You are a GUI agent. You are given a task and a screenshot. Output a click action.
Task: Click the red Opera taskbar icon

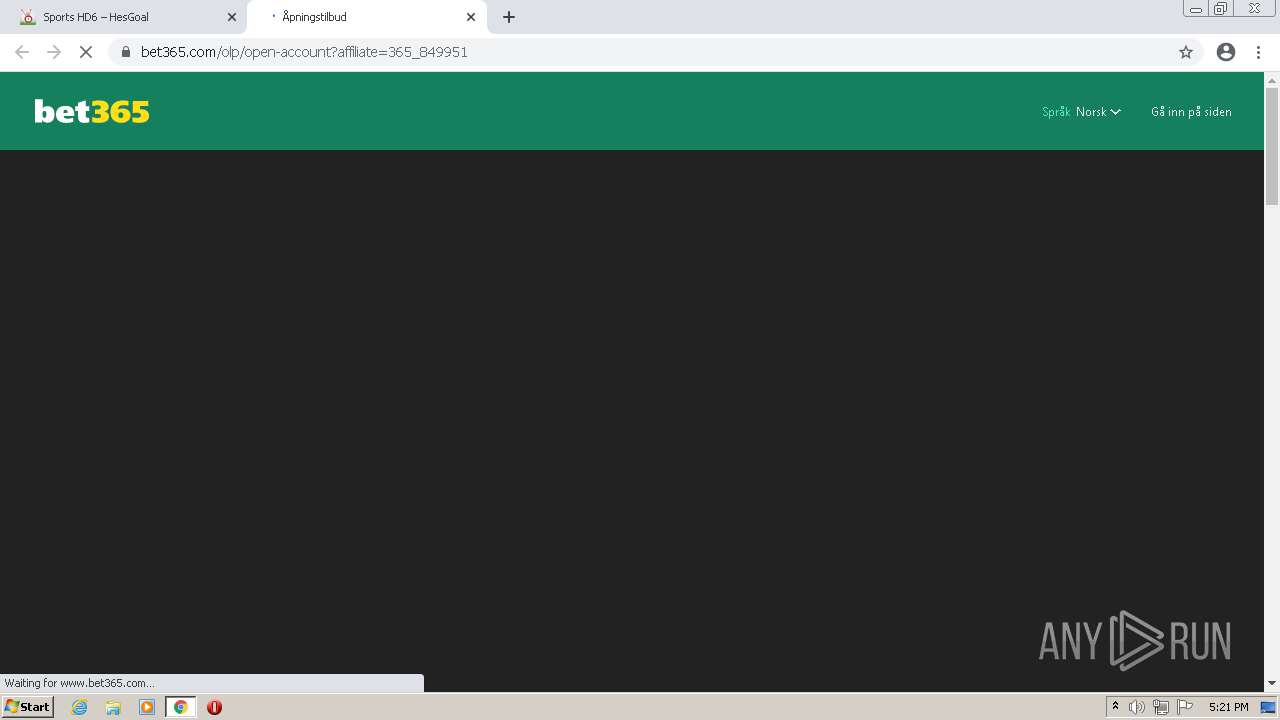pos(214,707)
